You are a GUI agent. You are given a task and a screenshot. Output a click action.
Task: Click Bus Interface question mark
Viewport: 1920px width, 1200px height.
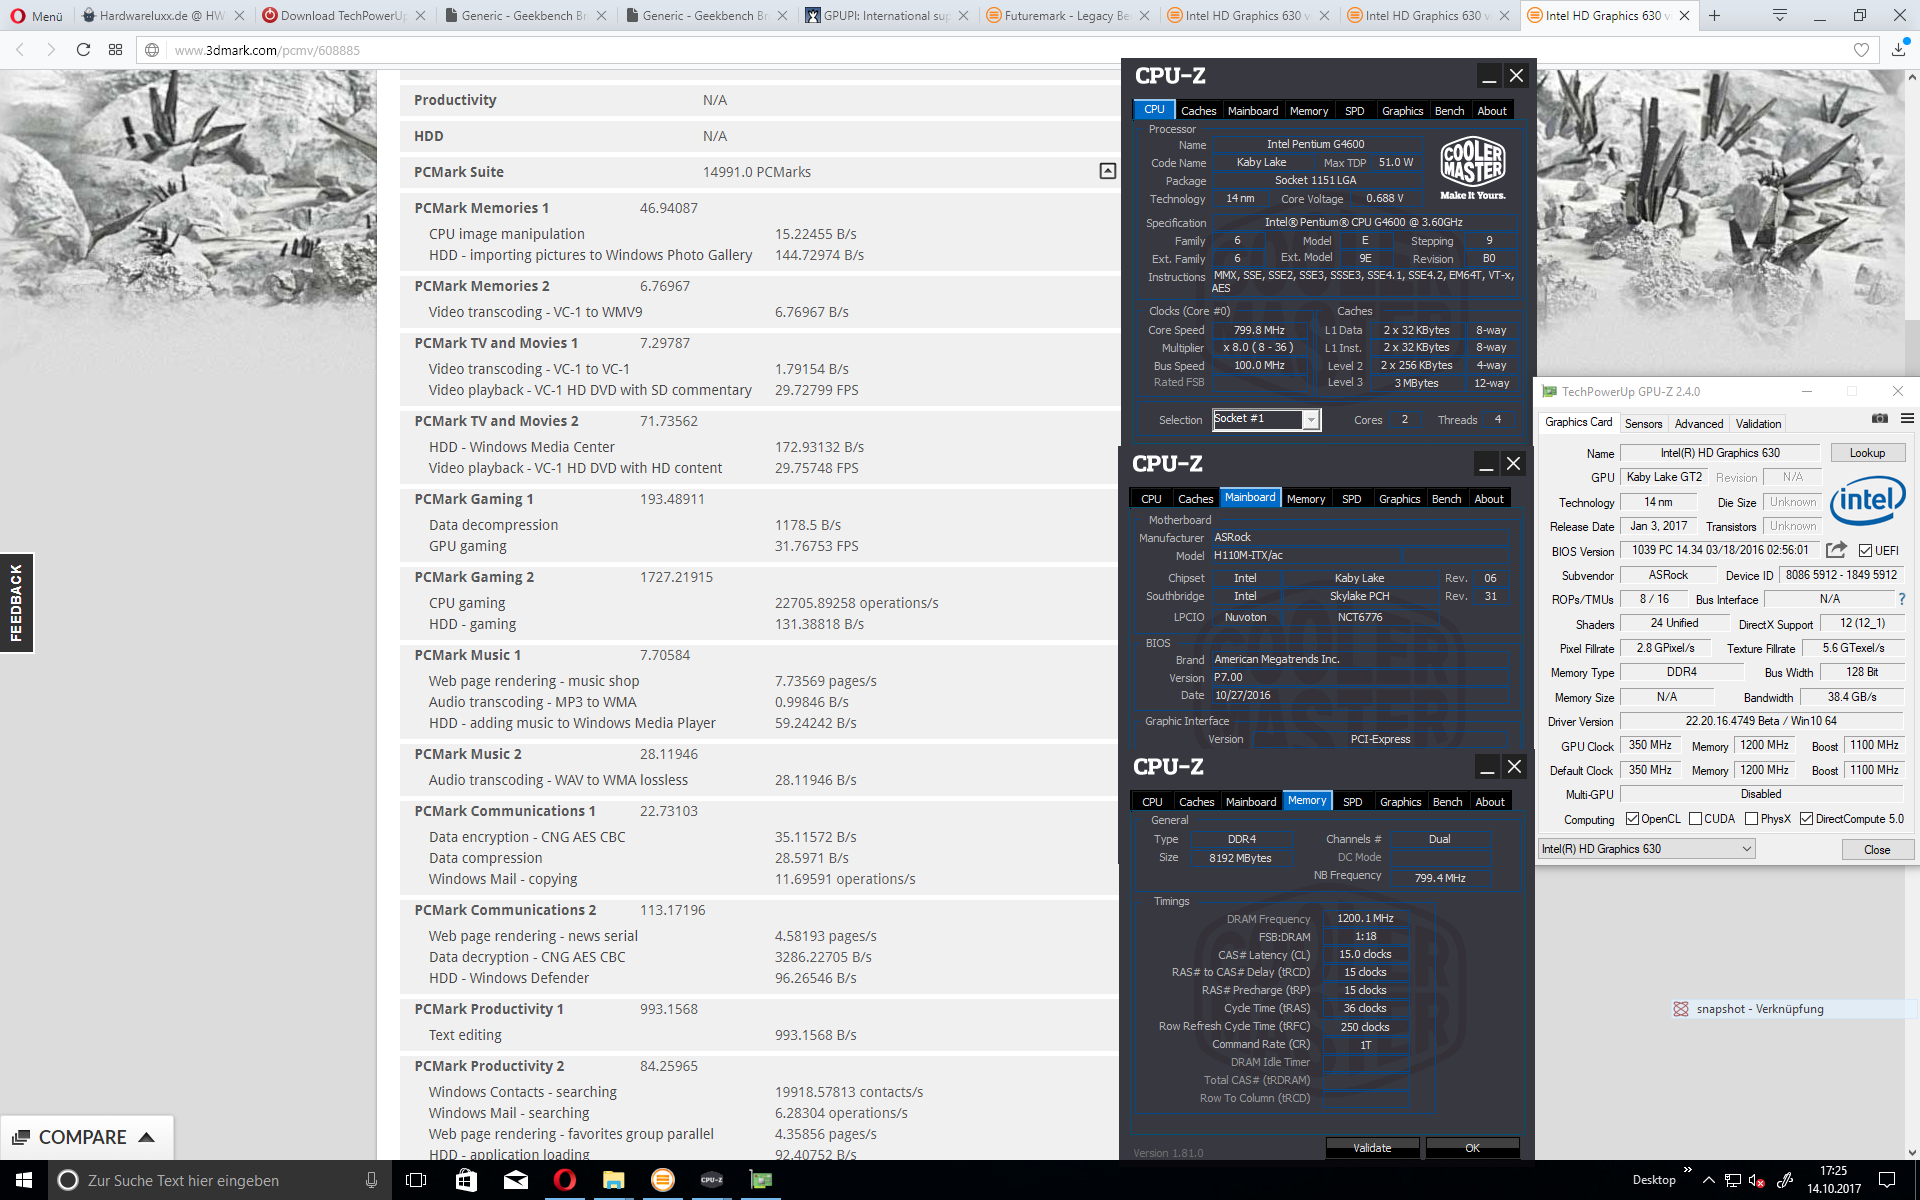[1902, 599]
